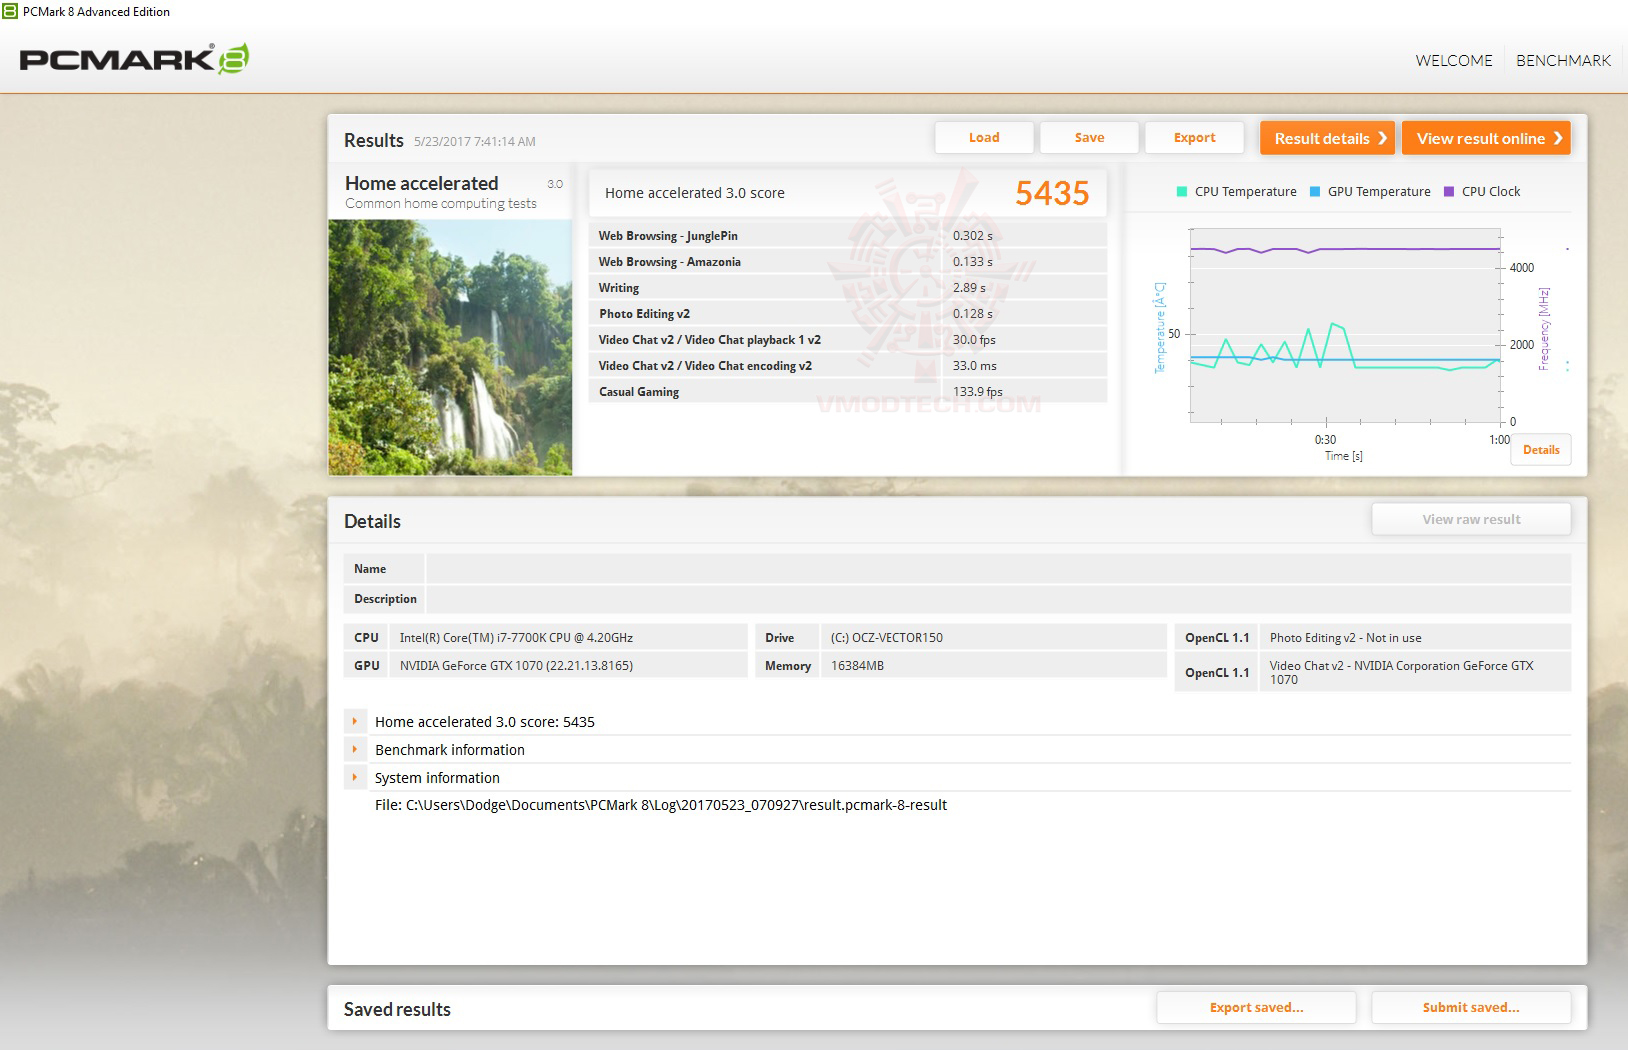Expand Home accelerated 3.0 score row
1628x1050 pixels.
click(x=355, y=721)
